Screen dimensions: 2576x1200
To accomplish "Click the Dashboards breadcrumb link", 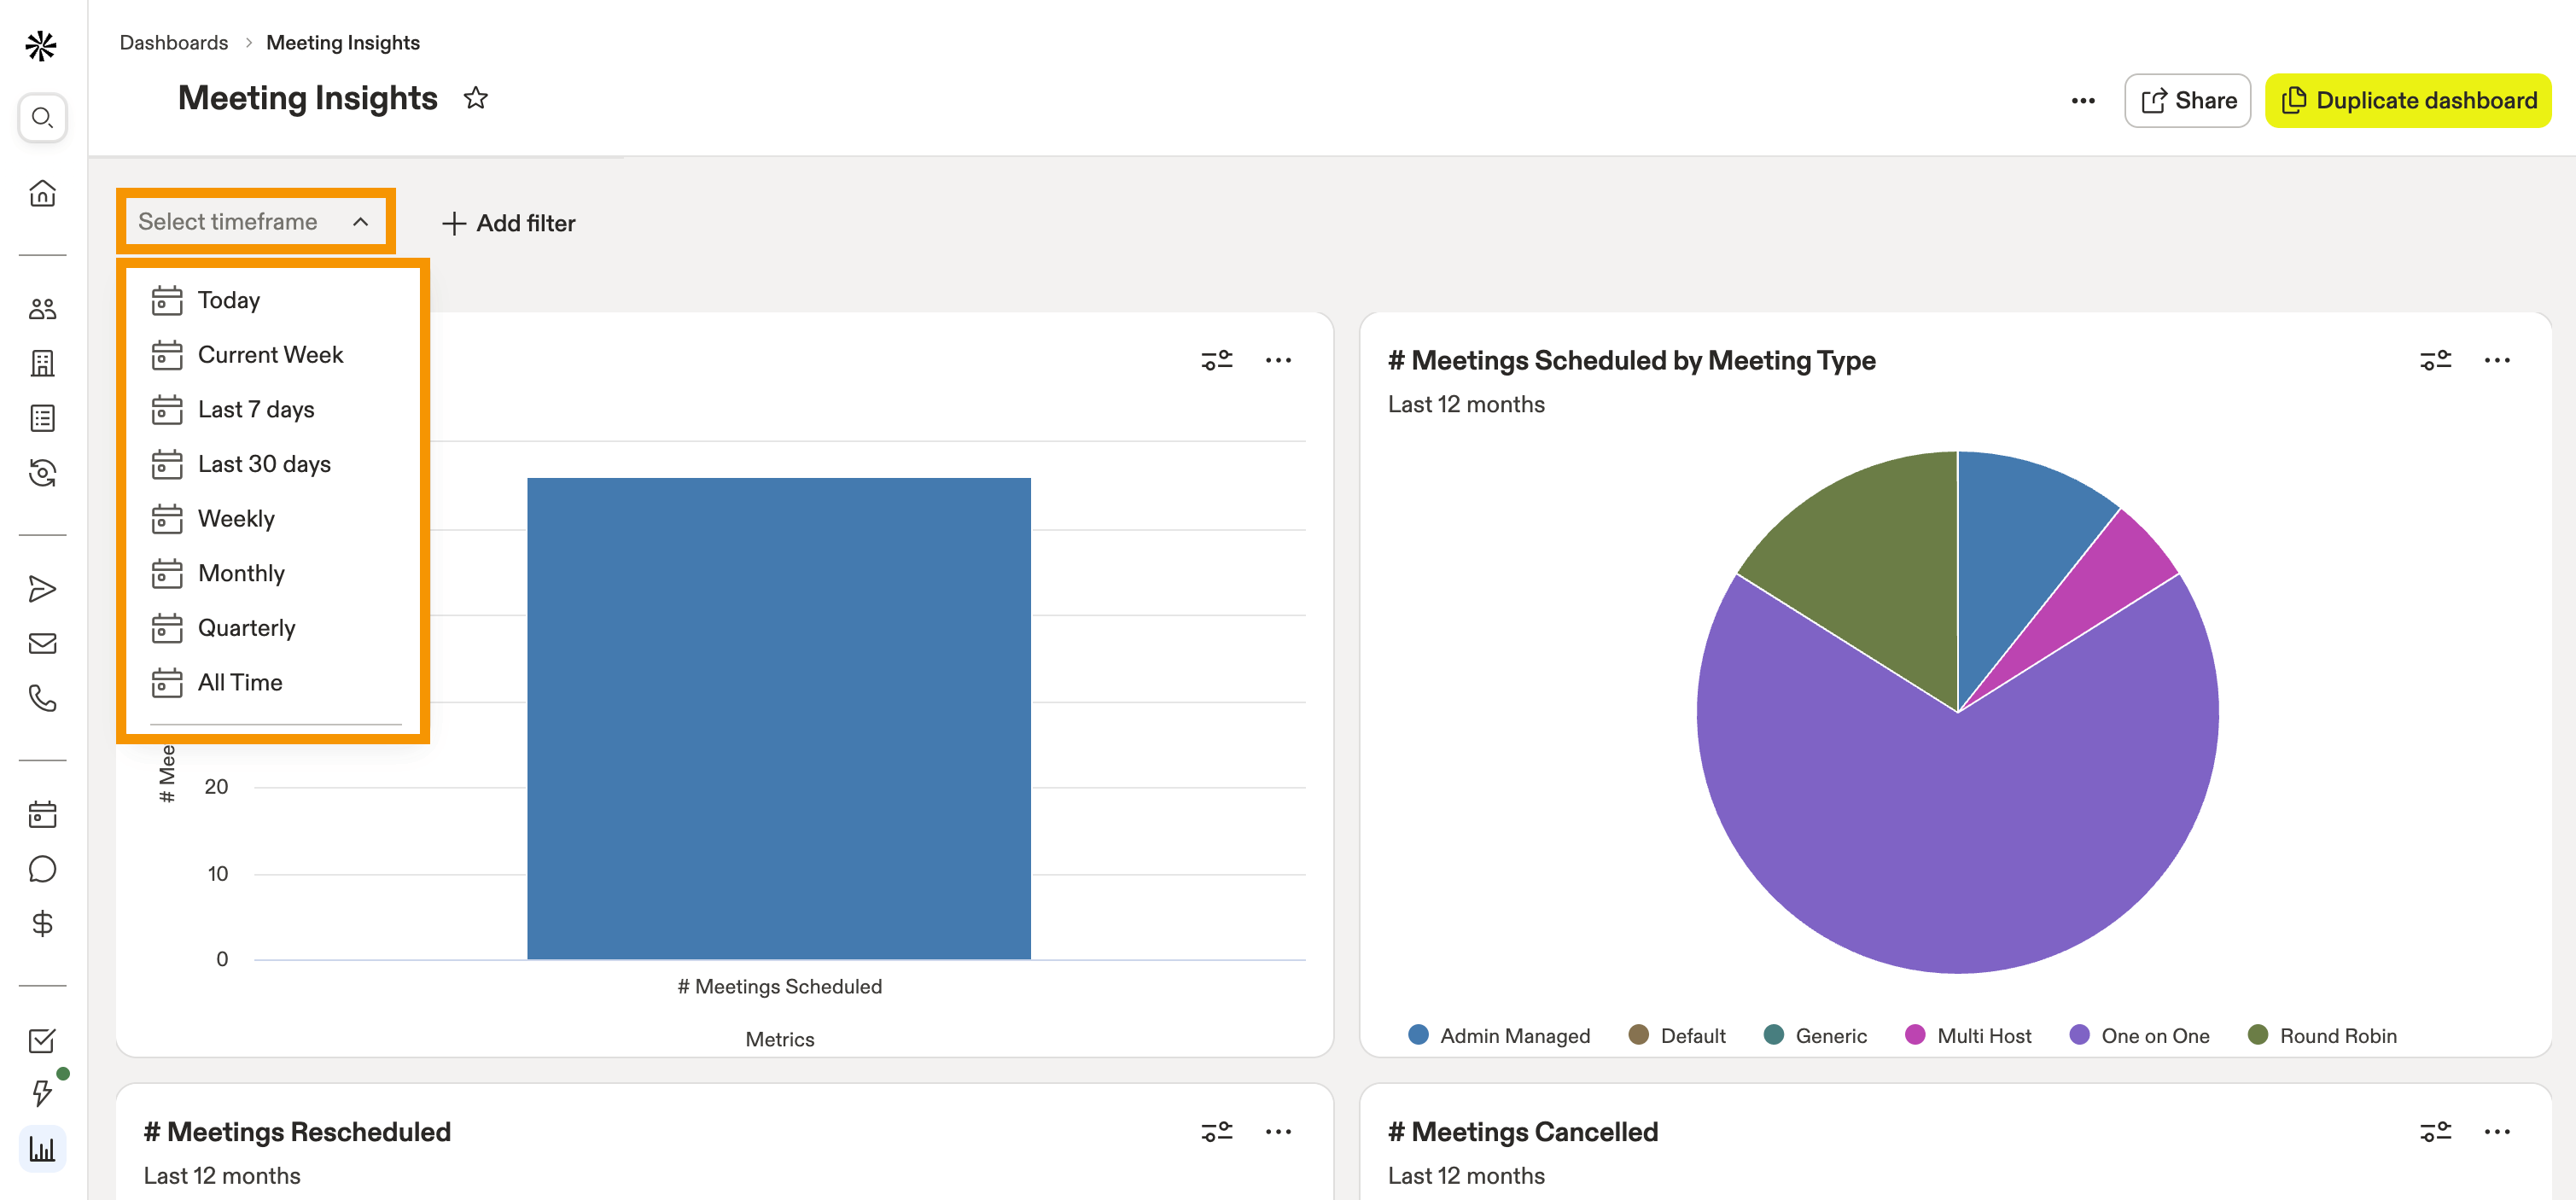I will (x=174, y=42).
